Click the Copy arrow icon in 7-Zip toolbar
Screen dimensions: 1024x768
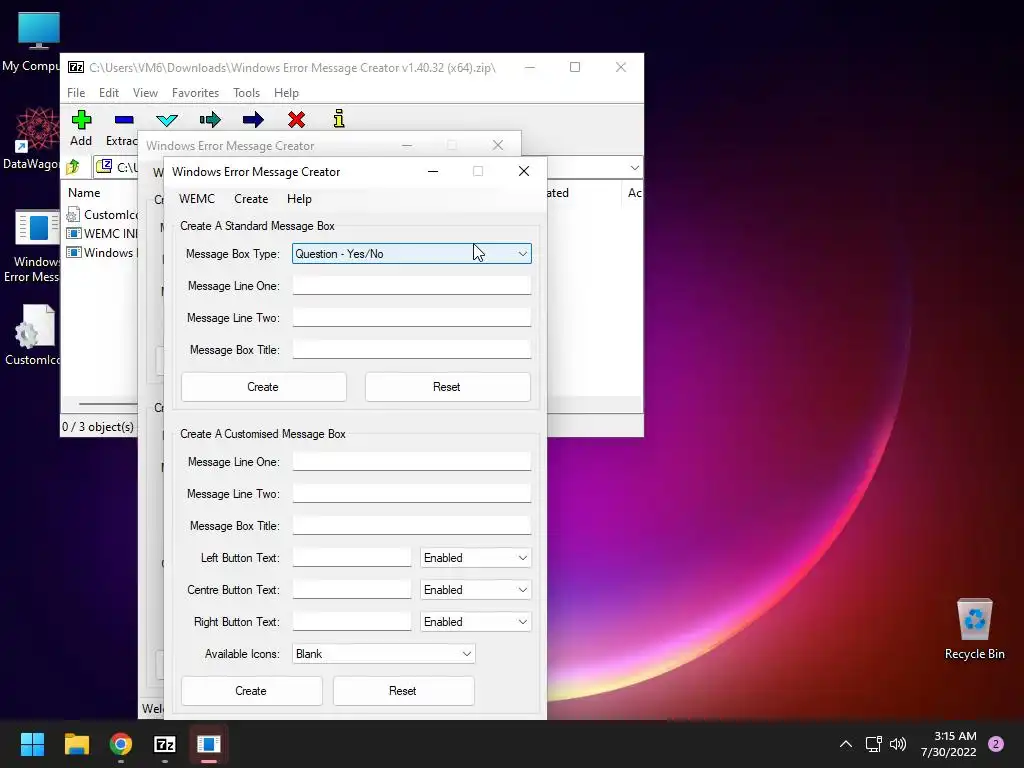click(x=210, y=120)
